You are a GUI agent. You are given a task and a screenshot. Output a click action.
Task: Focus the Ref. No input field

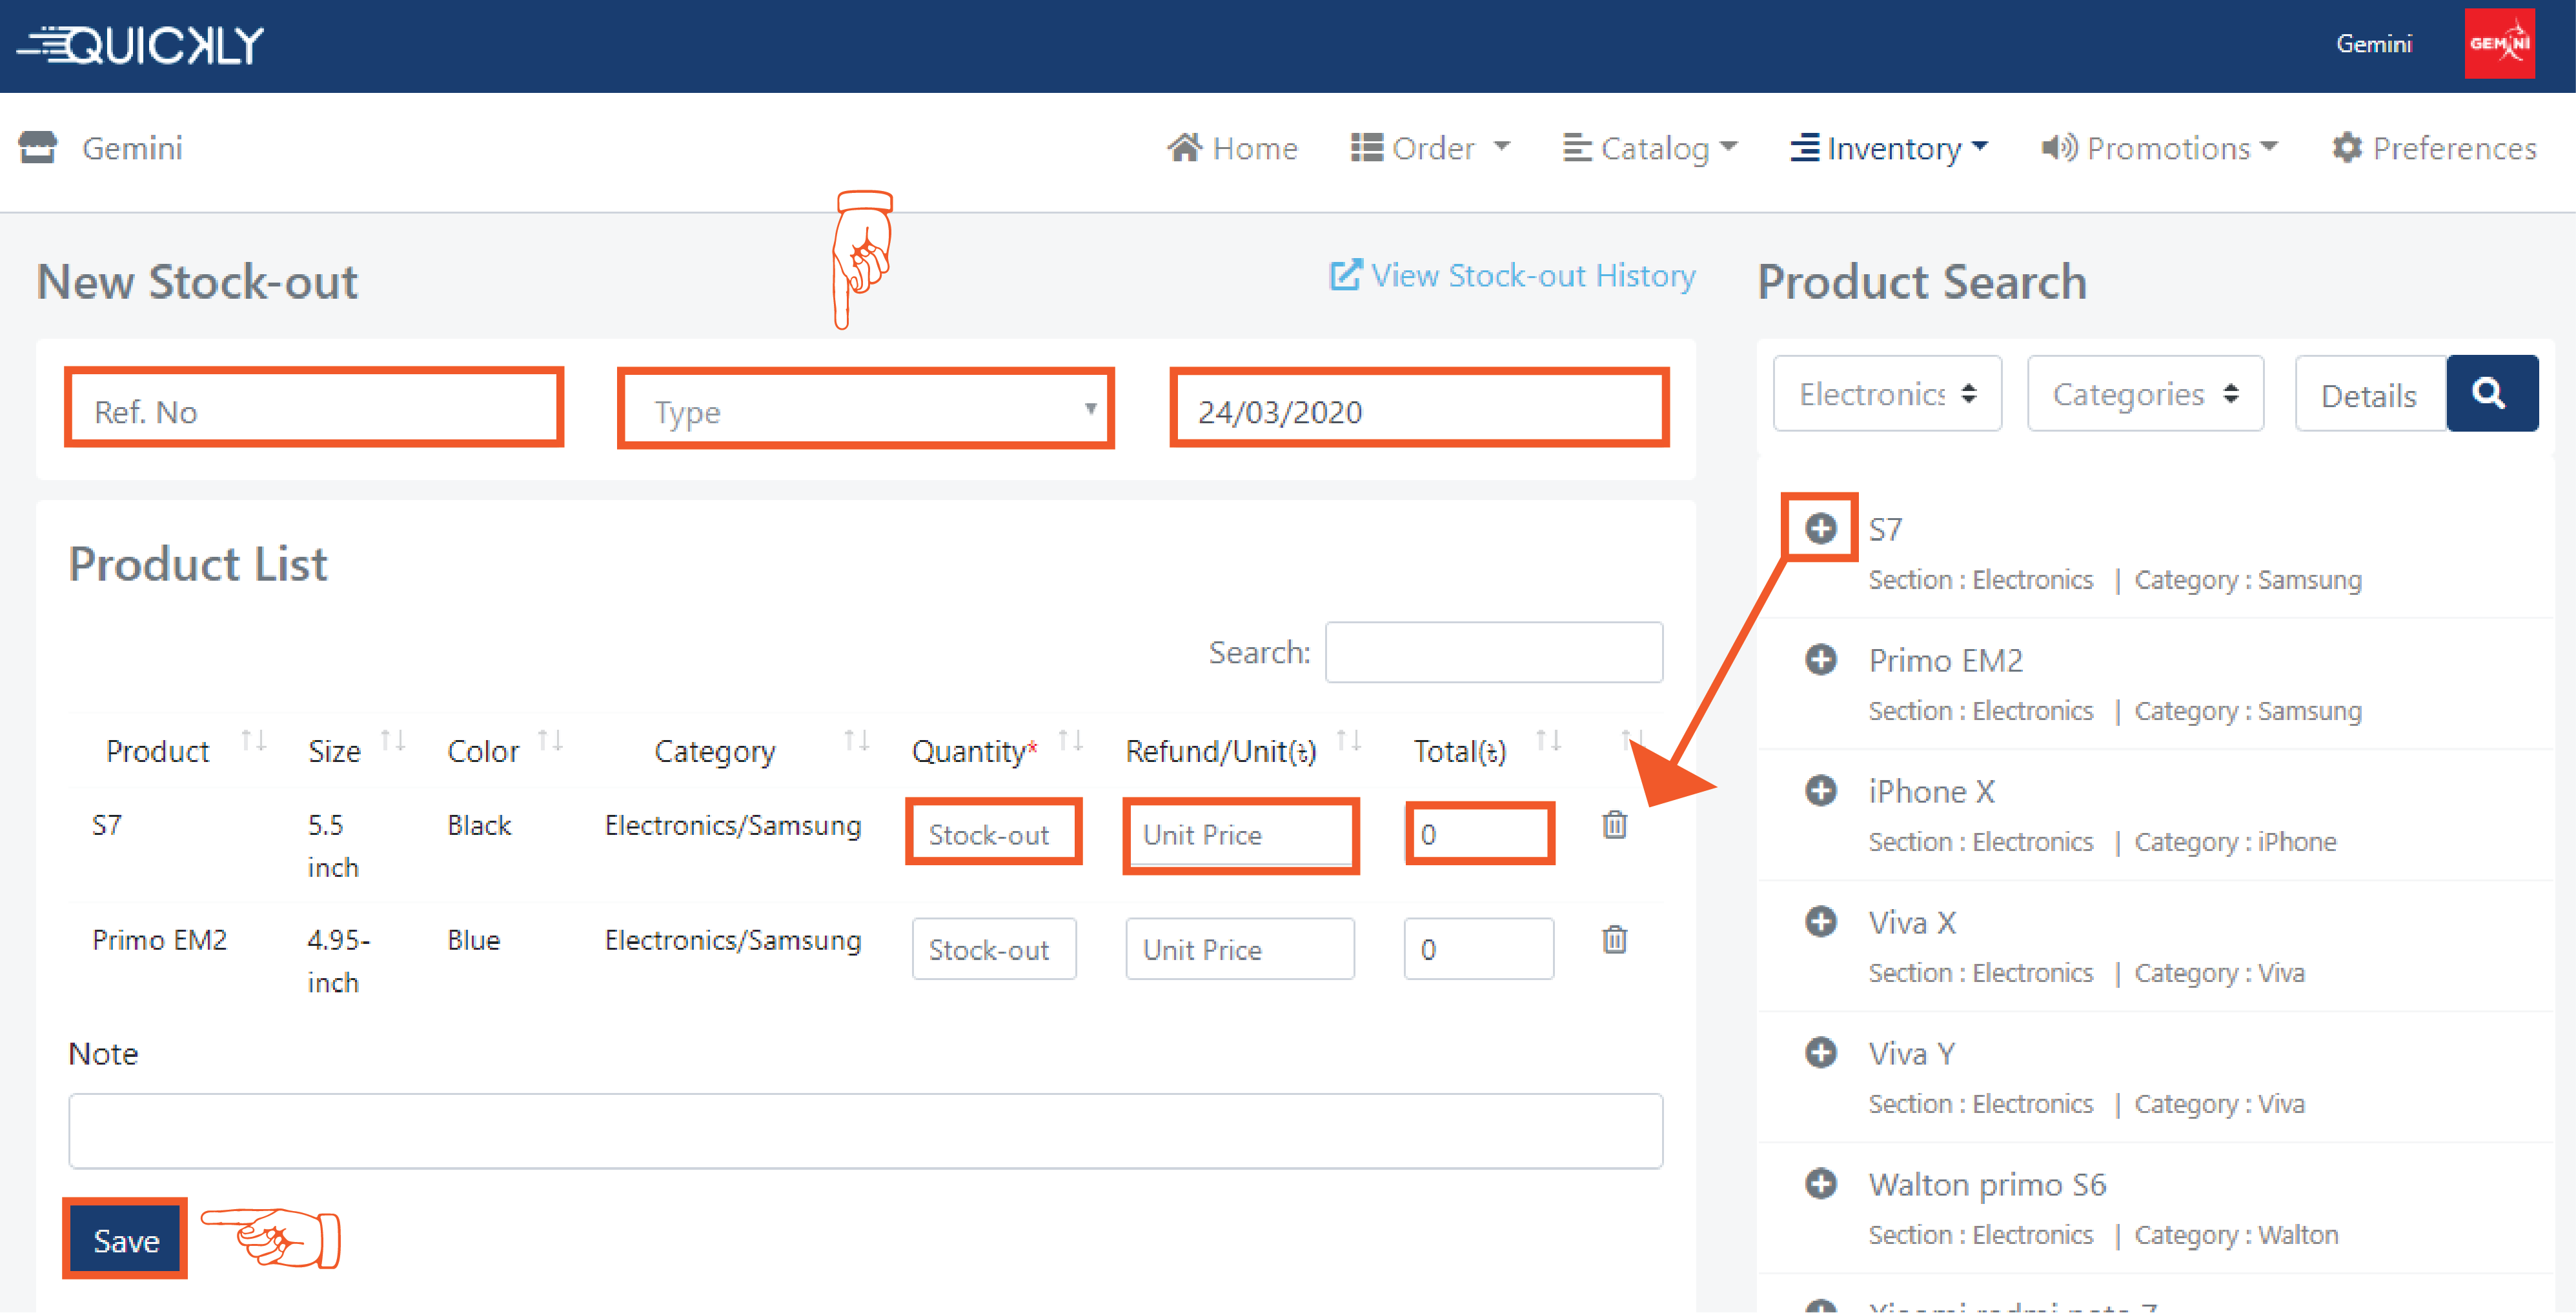314,410
